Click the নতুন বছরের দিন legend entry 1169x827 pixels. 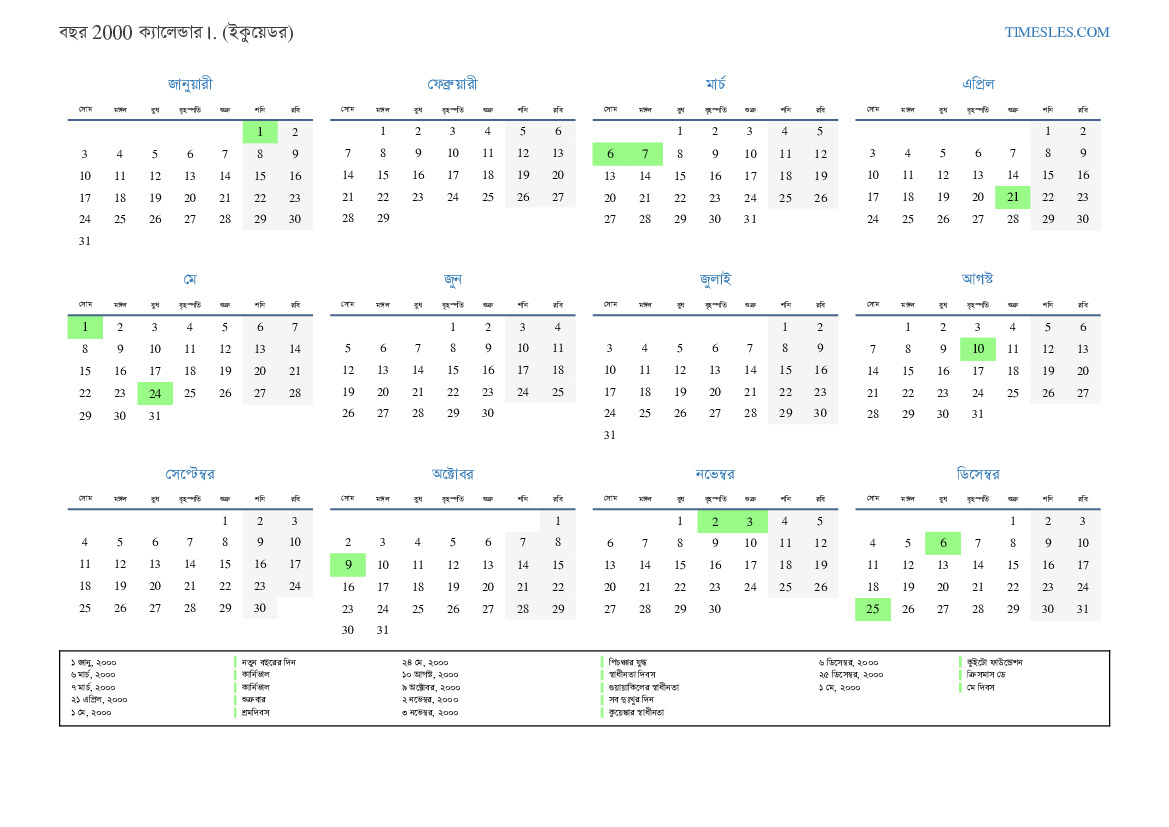pyautogui.click(x=268, y=662)
